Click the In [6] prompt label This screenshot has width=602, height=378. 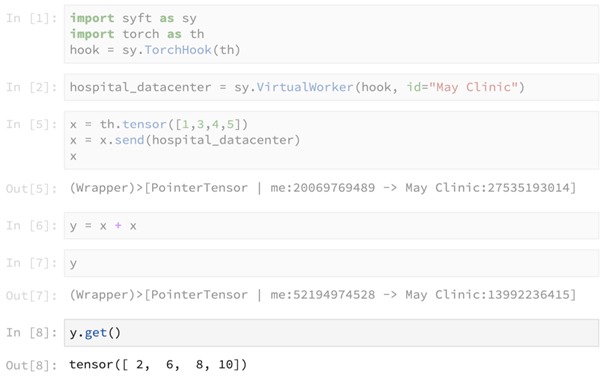[x=31, y=226]
